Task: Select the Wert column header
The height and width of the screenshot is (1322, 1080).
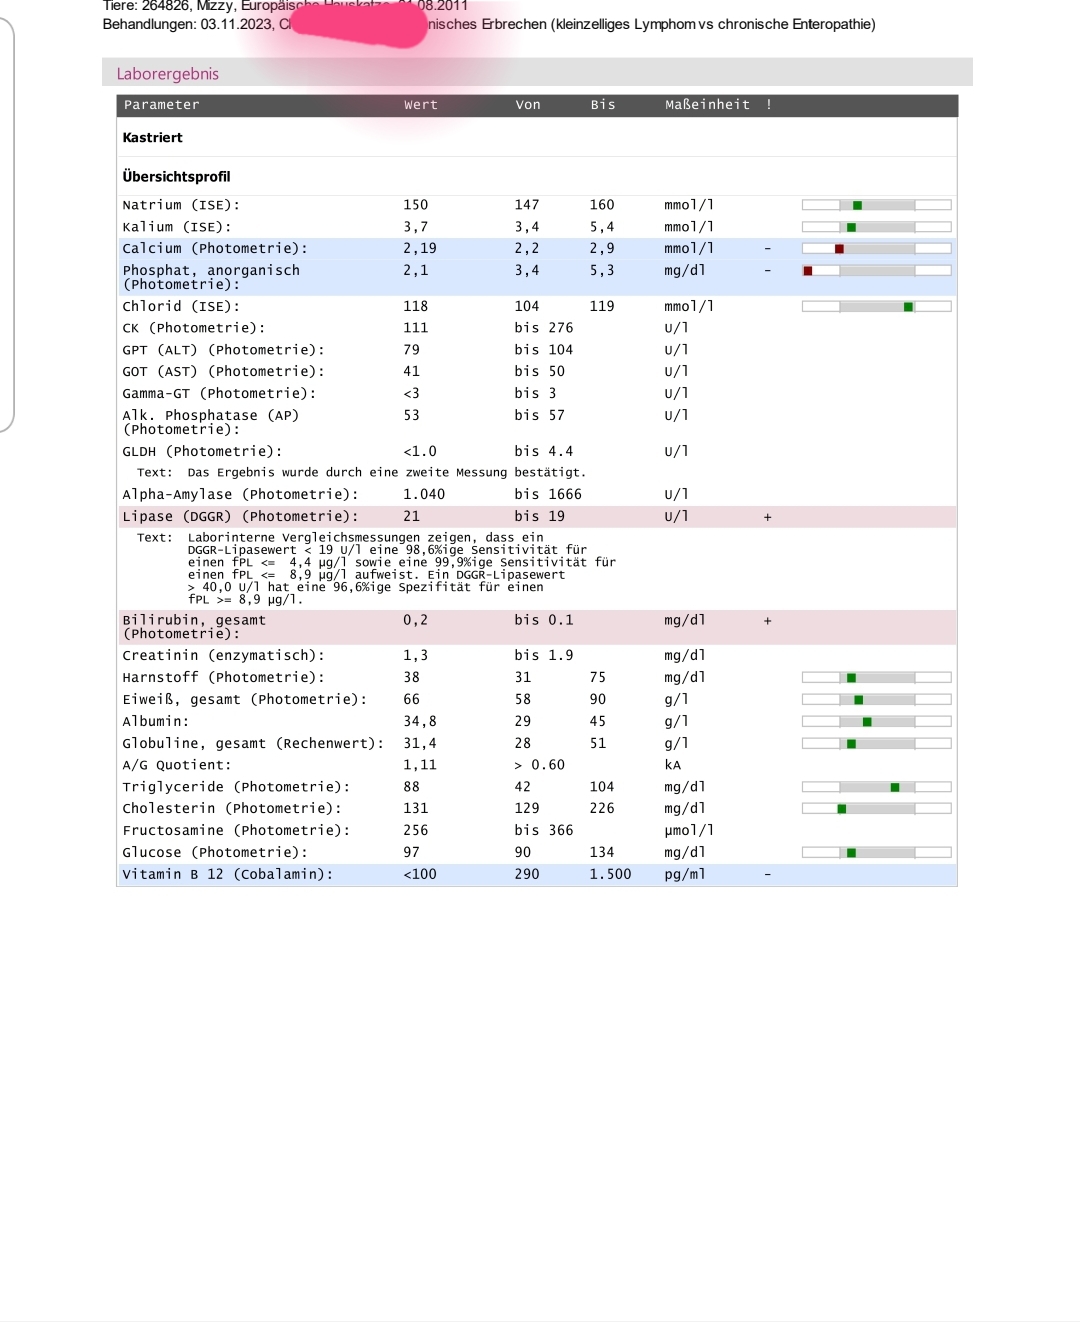Action: pyautogui.click(x=421, y=105)
